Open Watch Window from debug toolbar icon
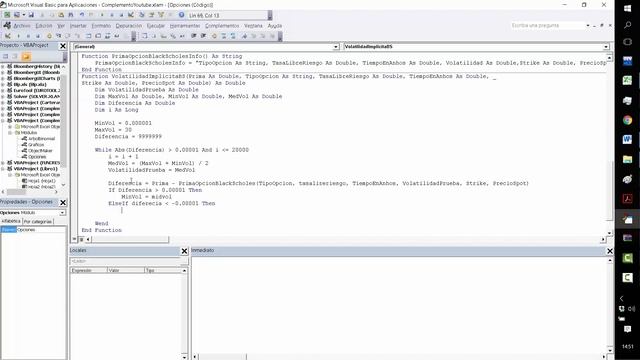The image size is (640, 360). tap(107, 36)
